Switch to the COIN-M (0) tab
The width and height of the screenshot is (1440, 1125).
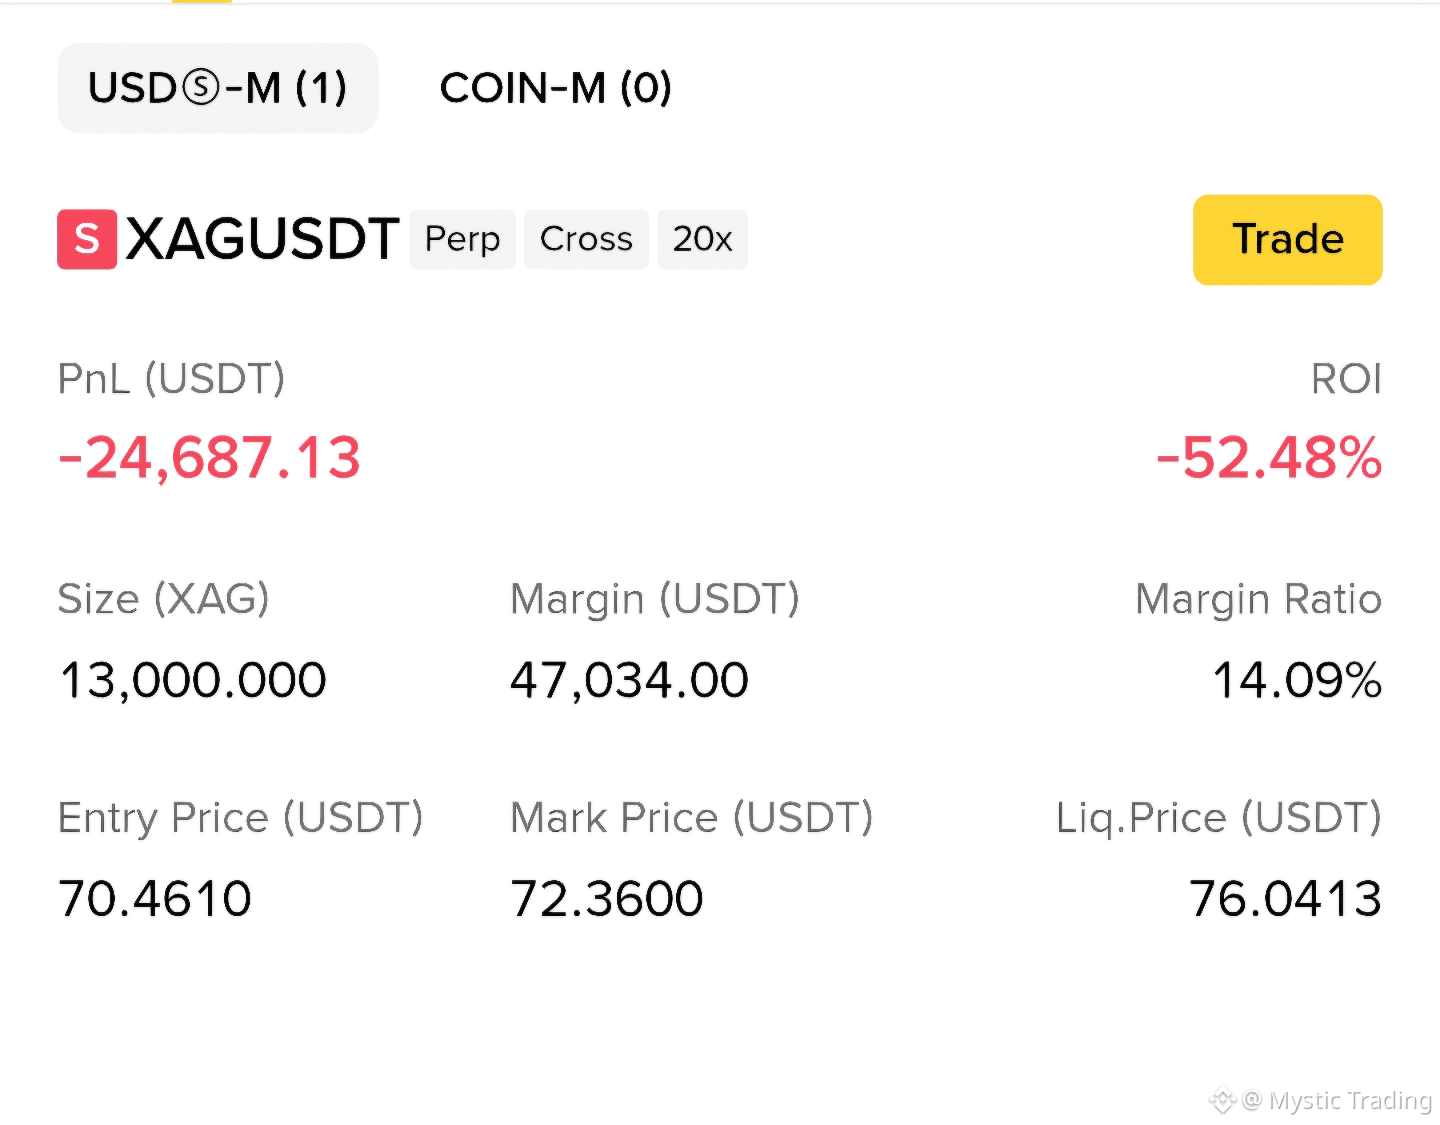pyautogui.click(x=556, y=88)
